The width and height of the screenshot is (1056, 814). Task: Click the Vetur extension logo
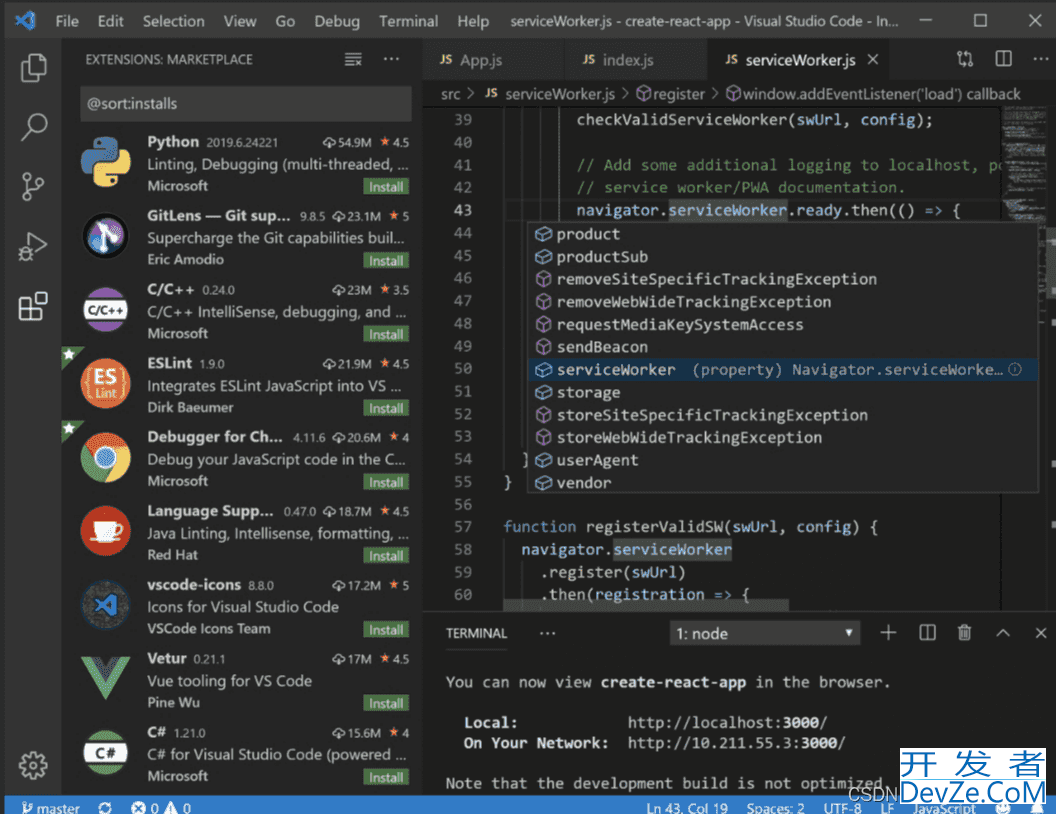106,678
